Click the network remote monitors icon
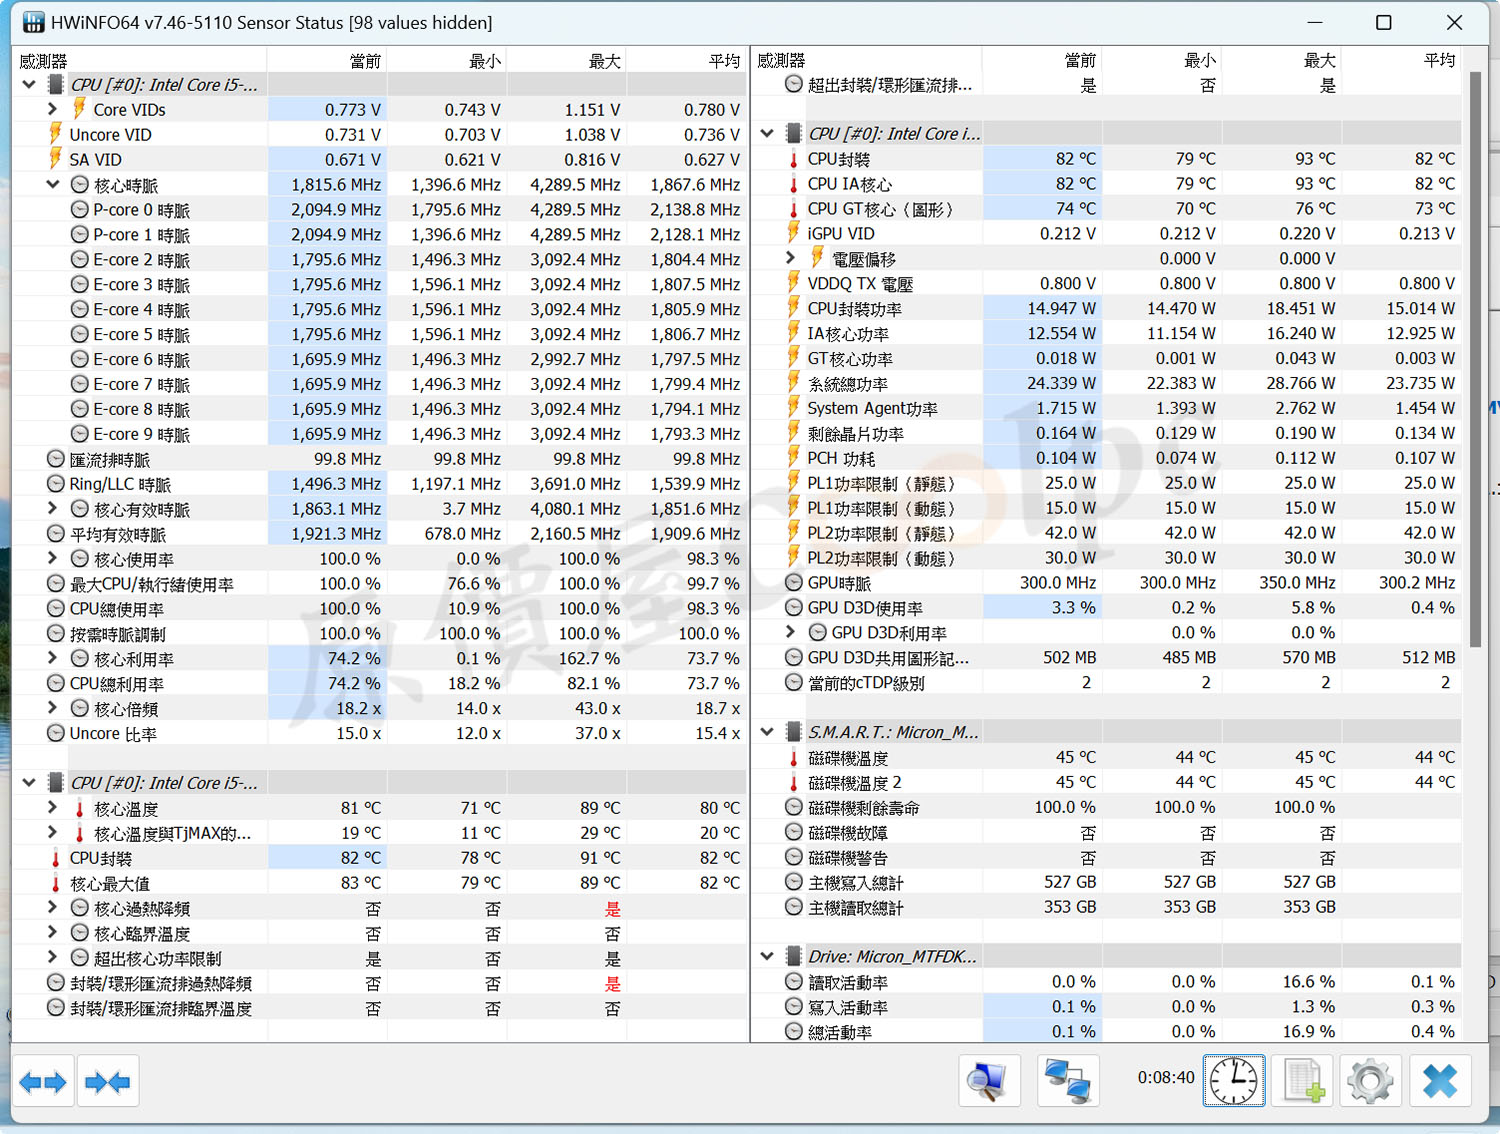 1068,1081
